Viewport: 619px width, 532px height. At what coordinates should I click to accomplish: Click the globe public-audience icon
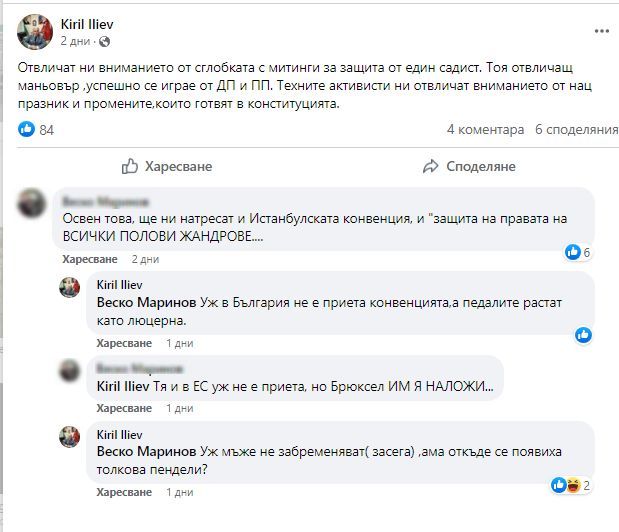point(105,41)
